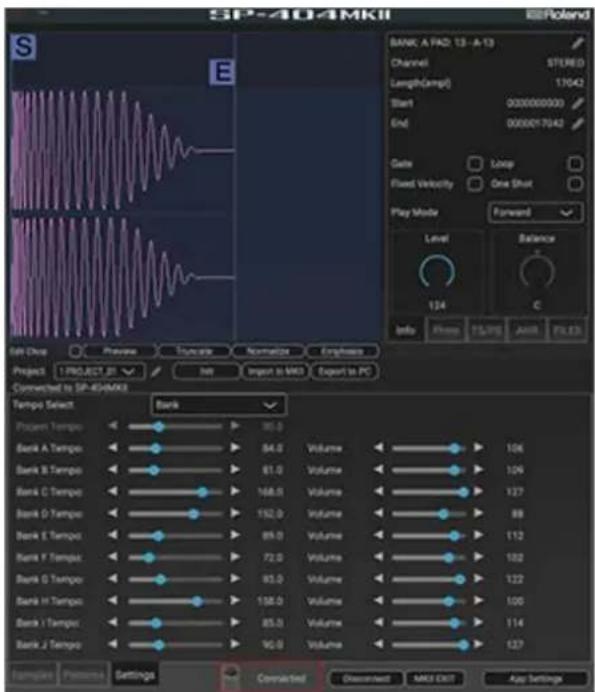Increase Bank F Volume with right arrow
The width and height of the screenshot is (595, 692).
click(478, 557)
